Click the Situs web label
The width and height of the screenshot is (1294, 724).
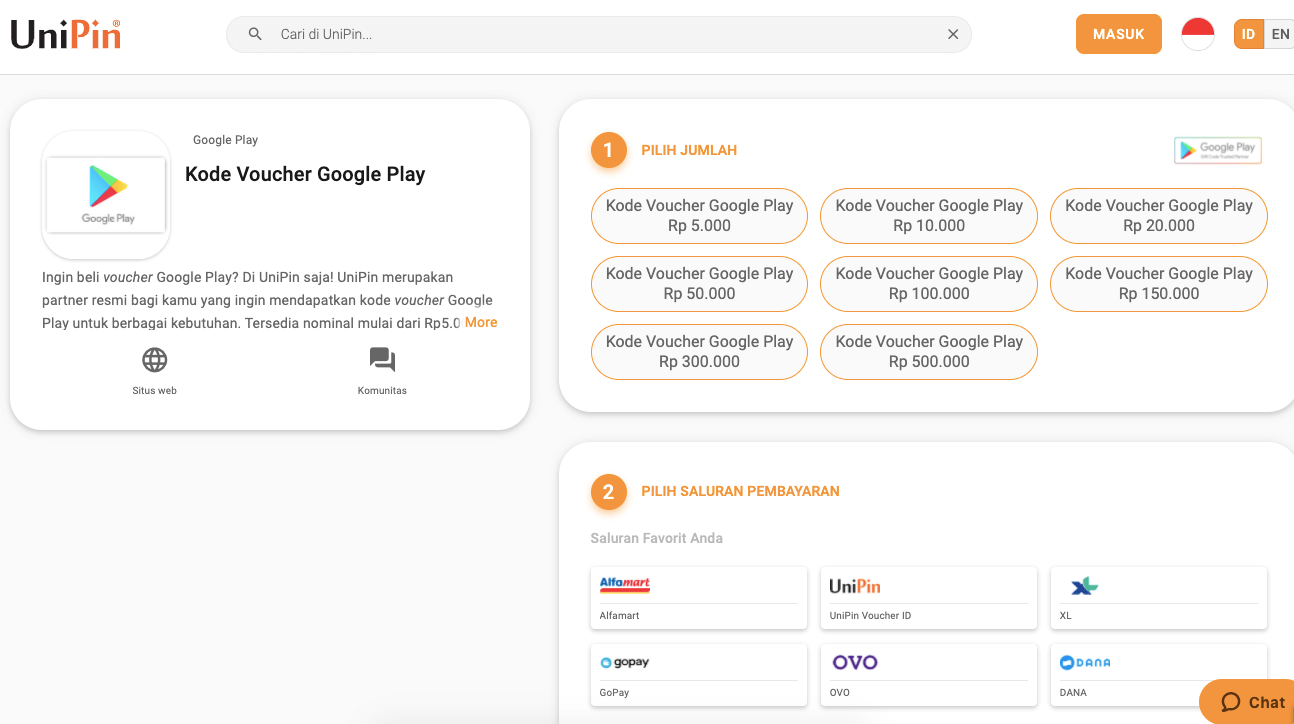click(x=154, y=390)
